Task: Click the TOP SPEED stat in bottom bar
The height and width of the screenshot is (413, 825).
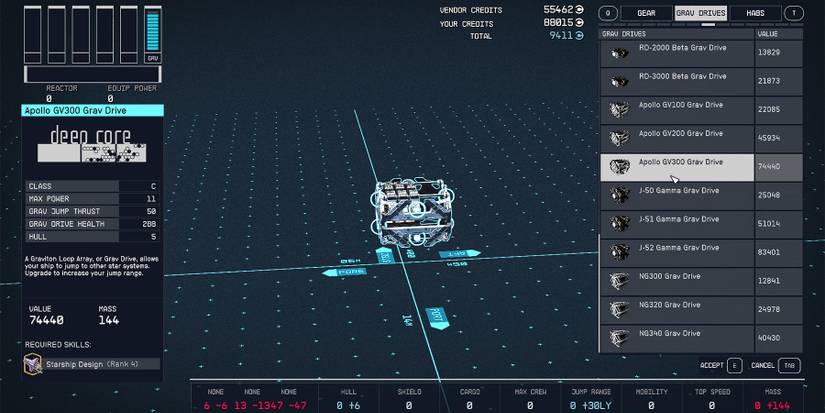Action: coord(712,399)
